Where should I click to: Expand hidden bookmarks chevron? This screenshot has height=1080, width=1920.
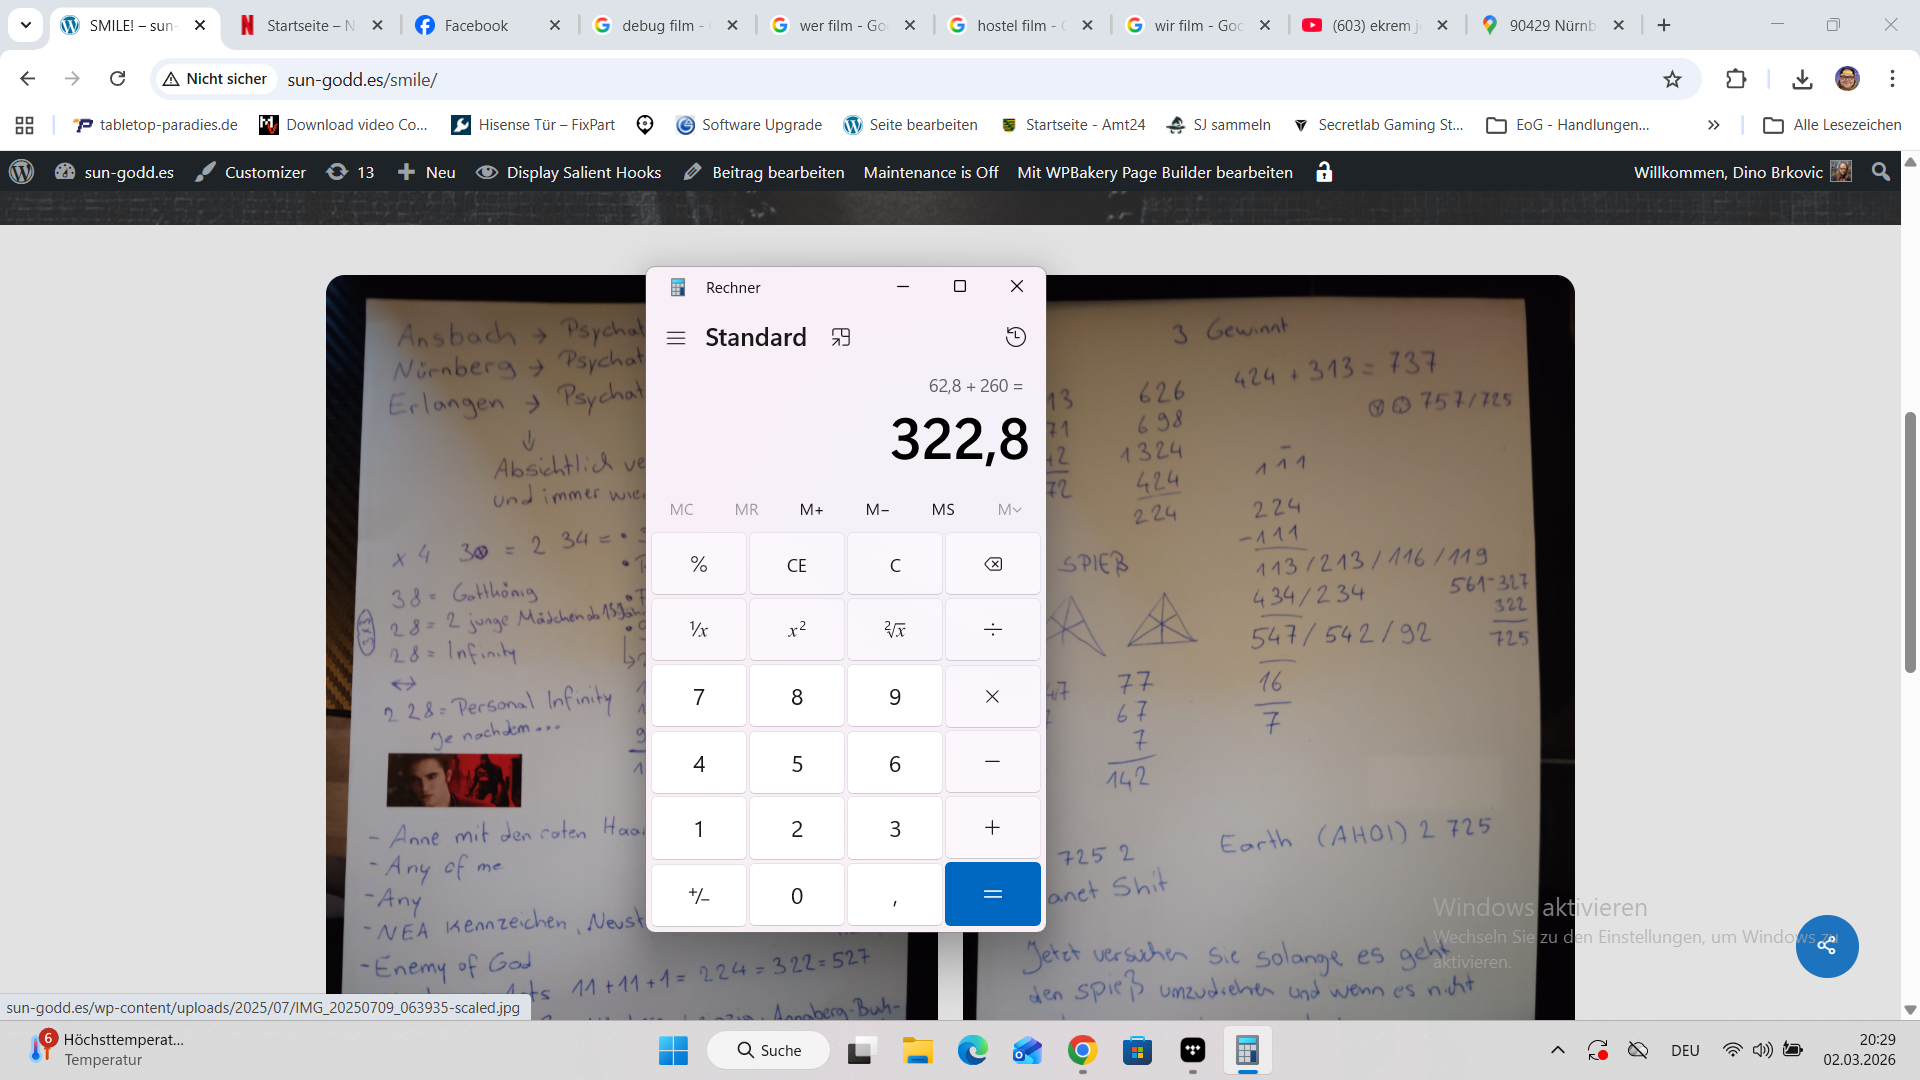[1713, 125]
